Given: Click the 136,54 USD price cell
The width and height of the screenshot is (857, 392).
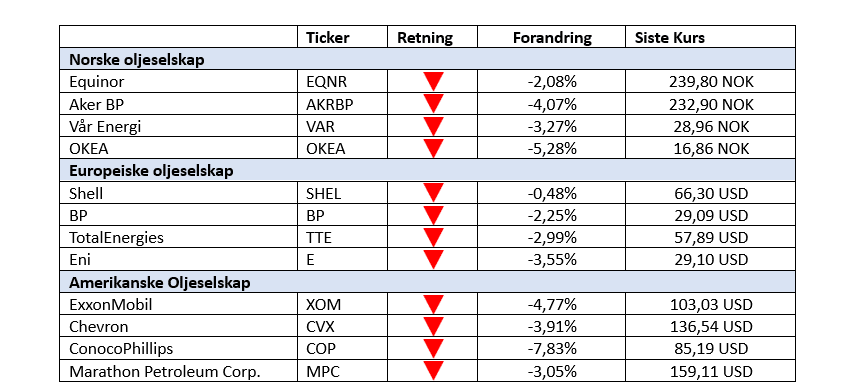Looking at the screenshot, I should tap(710, 326).
